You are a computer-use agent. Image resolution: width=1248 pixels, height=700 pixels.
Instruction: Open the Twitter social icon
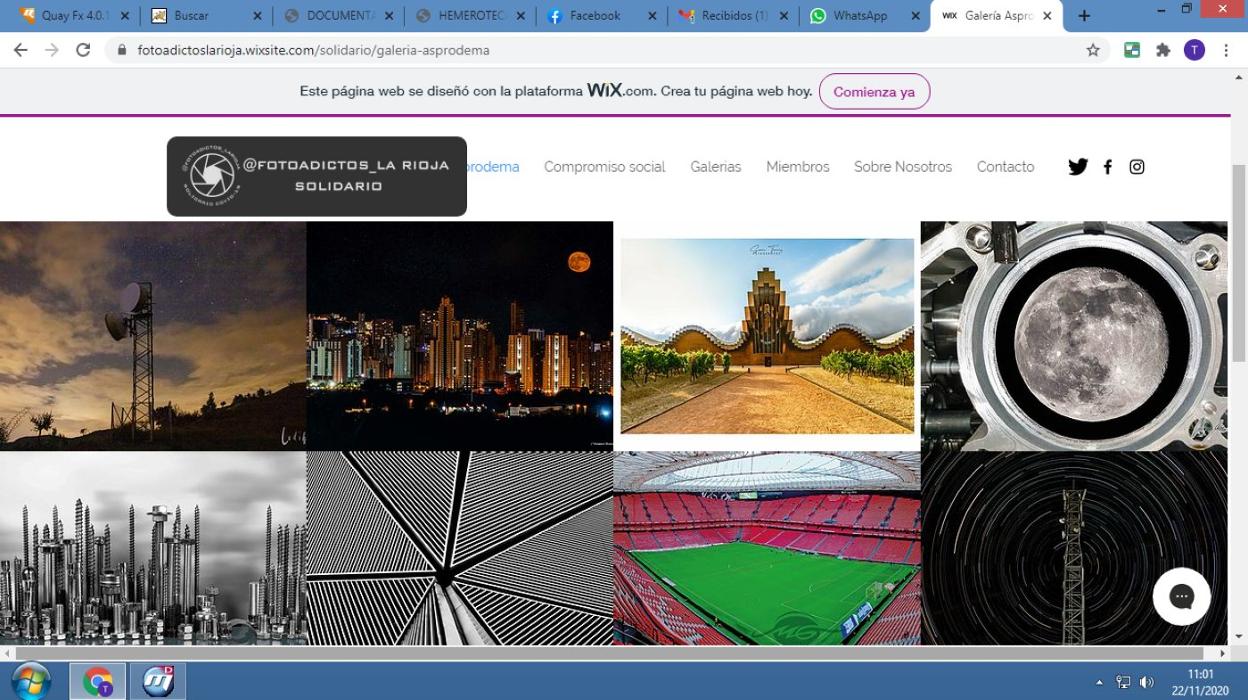click(1077, 167)
